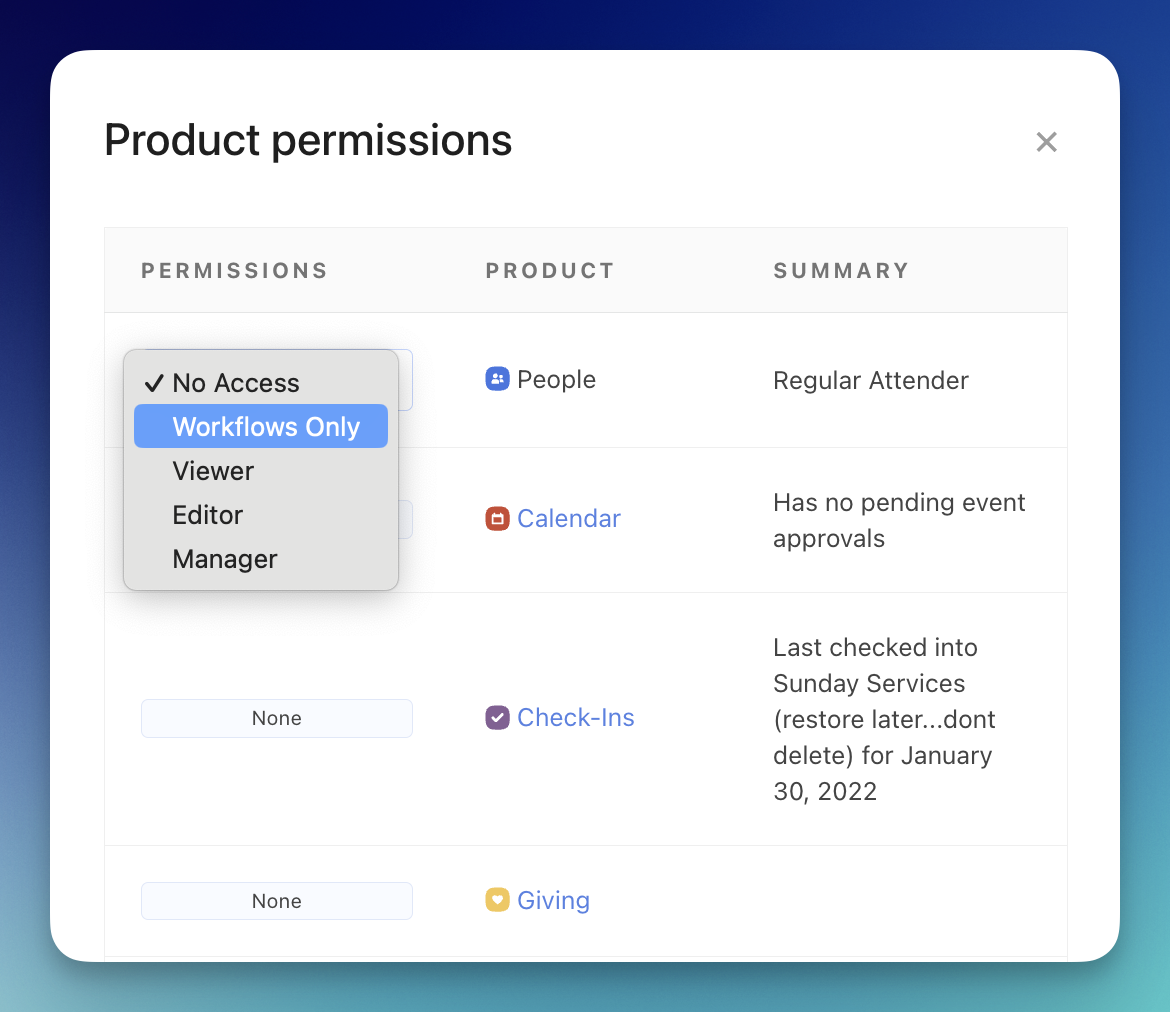1170x1012 pixels.
Task: Set permission to Editor
Action: coord(208,515)
